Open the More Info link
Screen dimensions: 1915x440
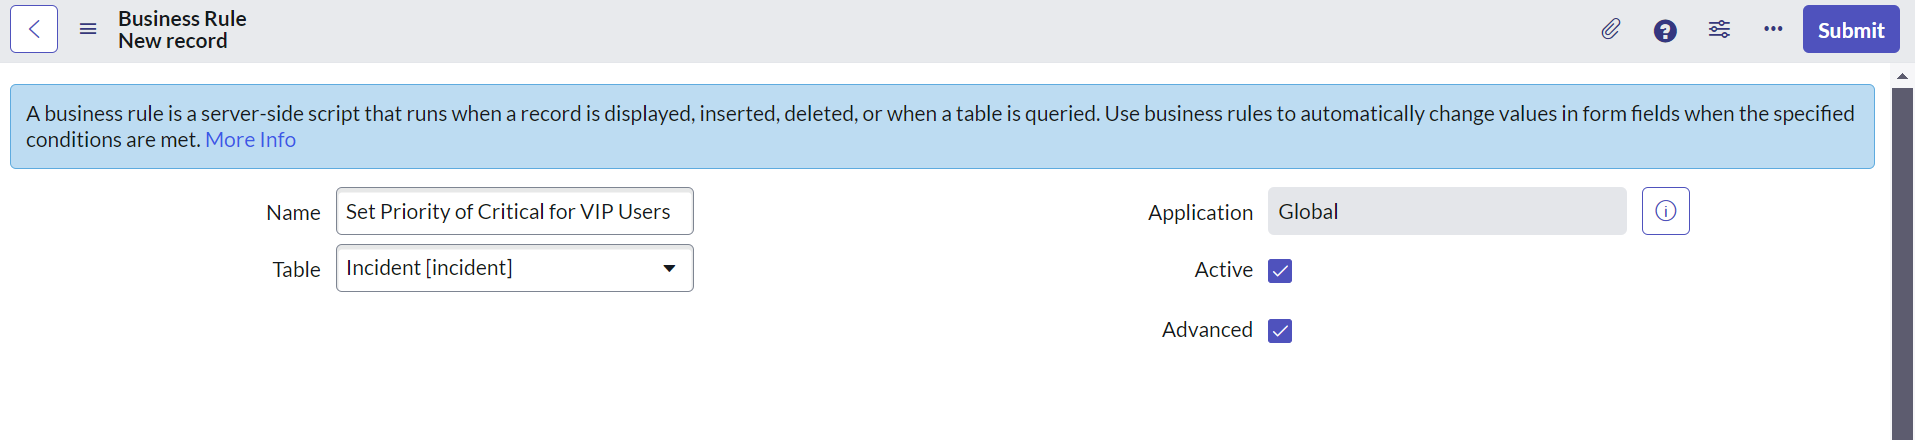pos(250,140)
